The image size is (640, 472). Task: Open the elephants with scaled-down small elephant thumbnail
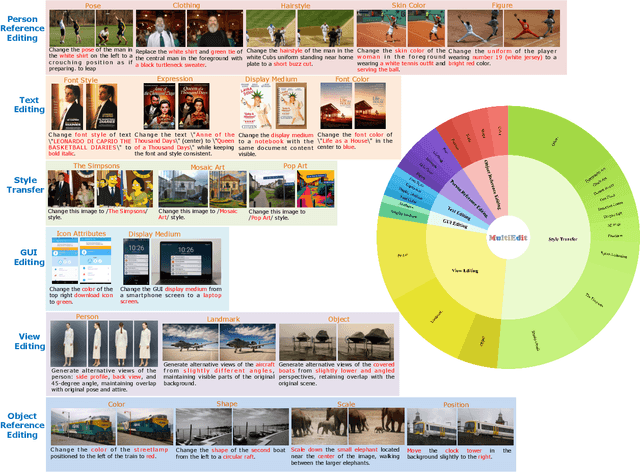pyautogui.click(x=375, y=427)
